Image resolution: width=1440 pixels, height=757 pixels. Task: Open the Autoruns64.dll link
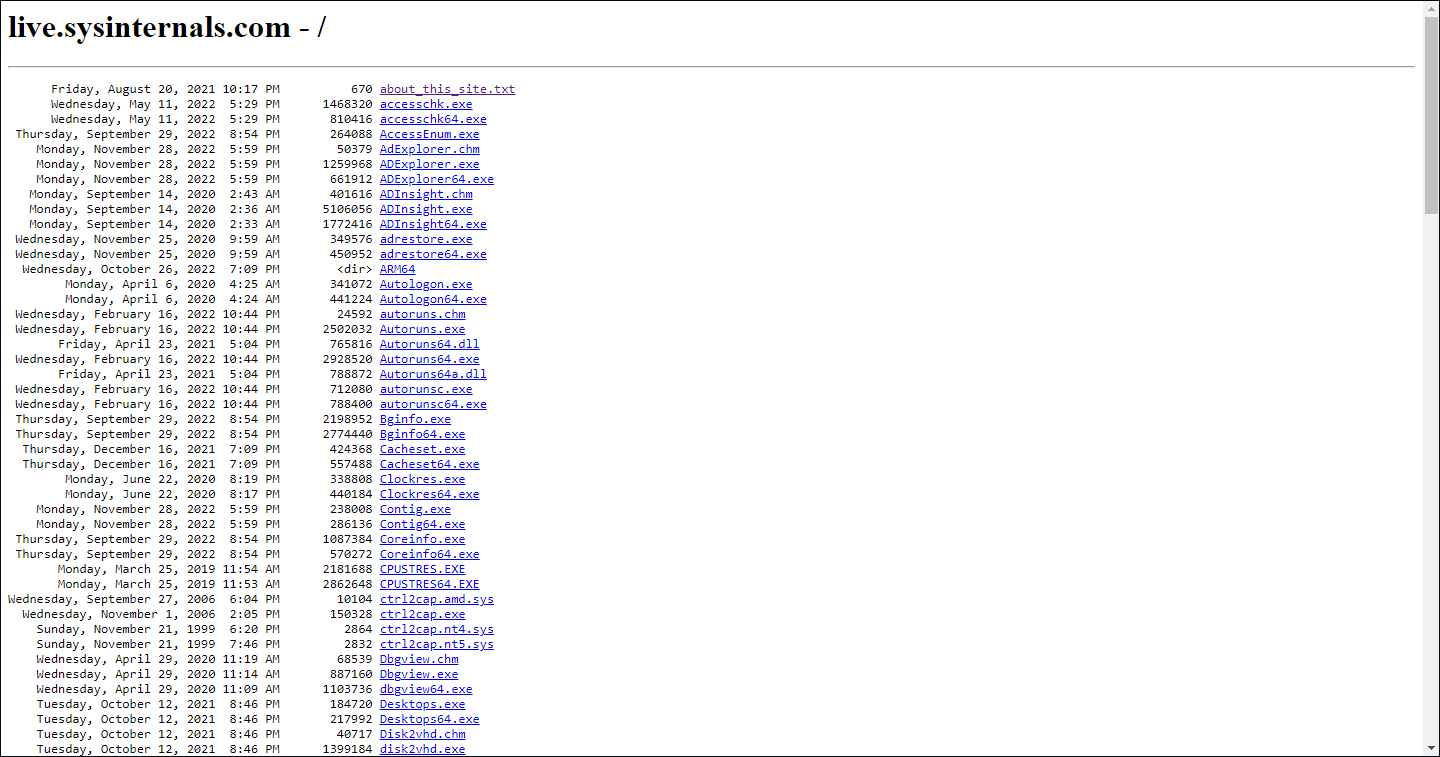(x=428, y=343)
